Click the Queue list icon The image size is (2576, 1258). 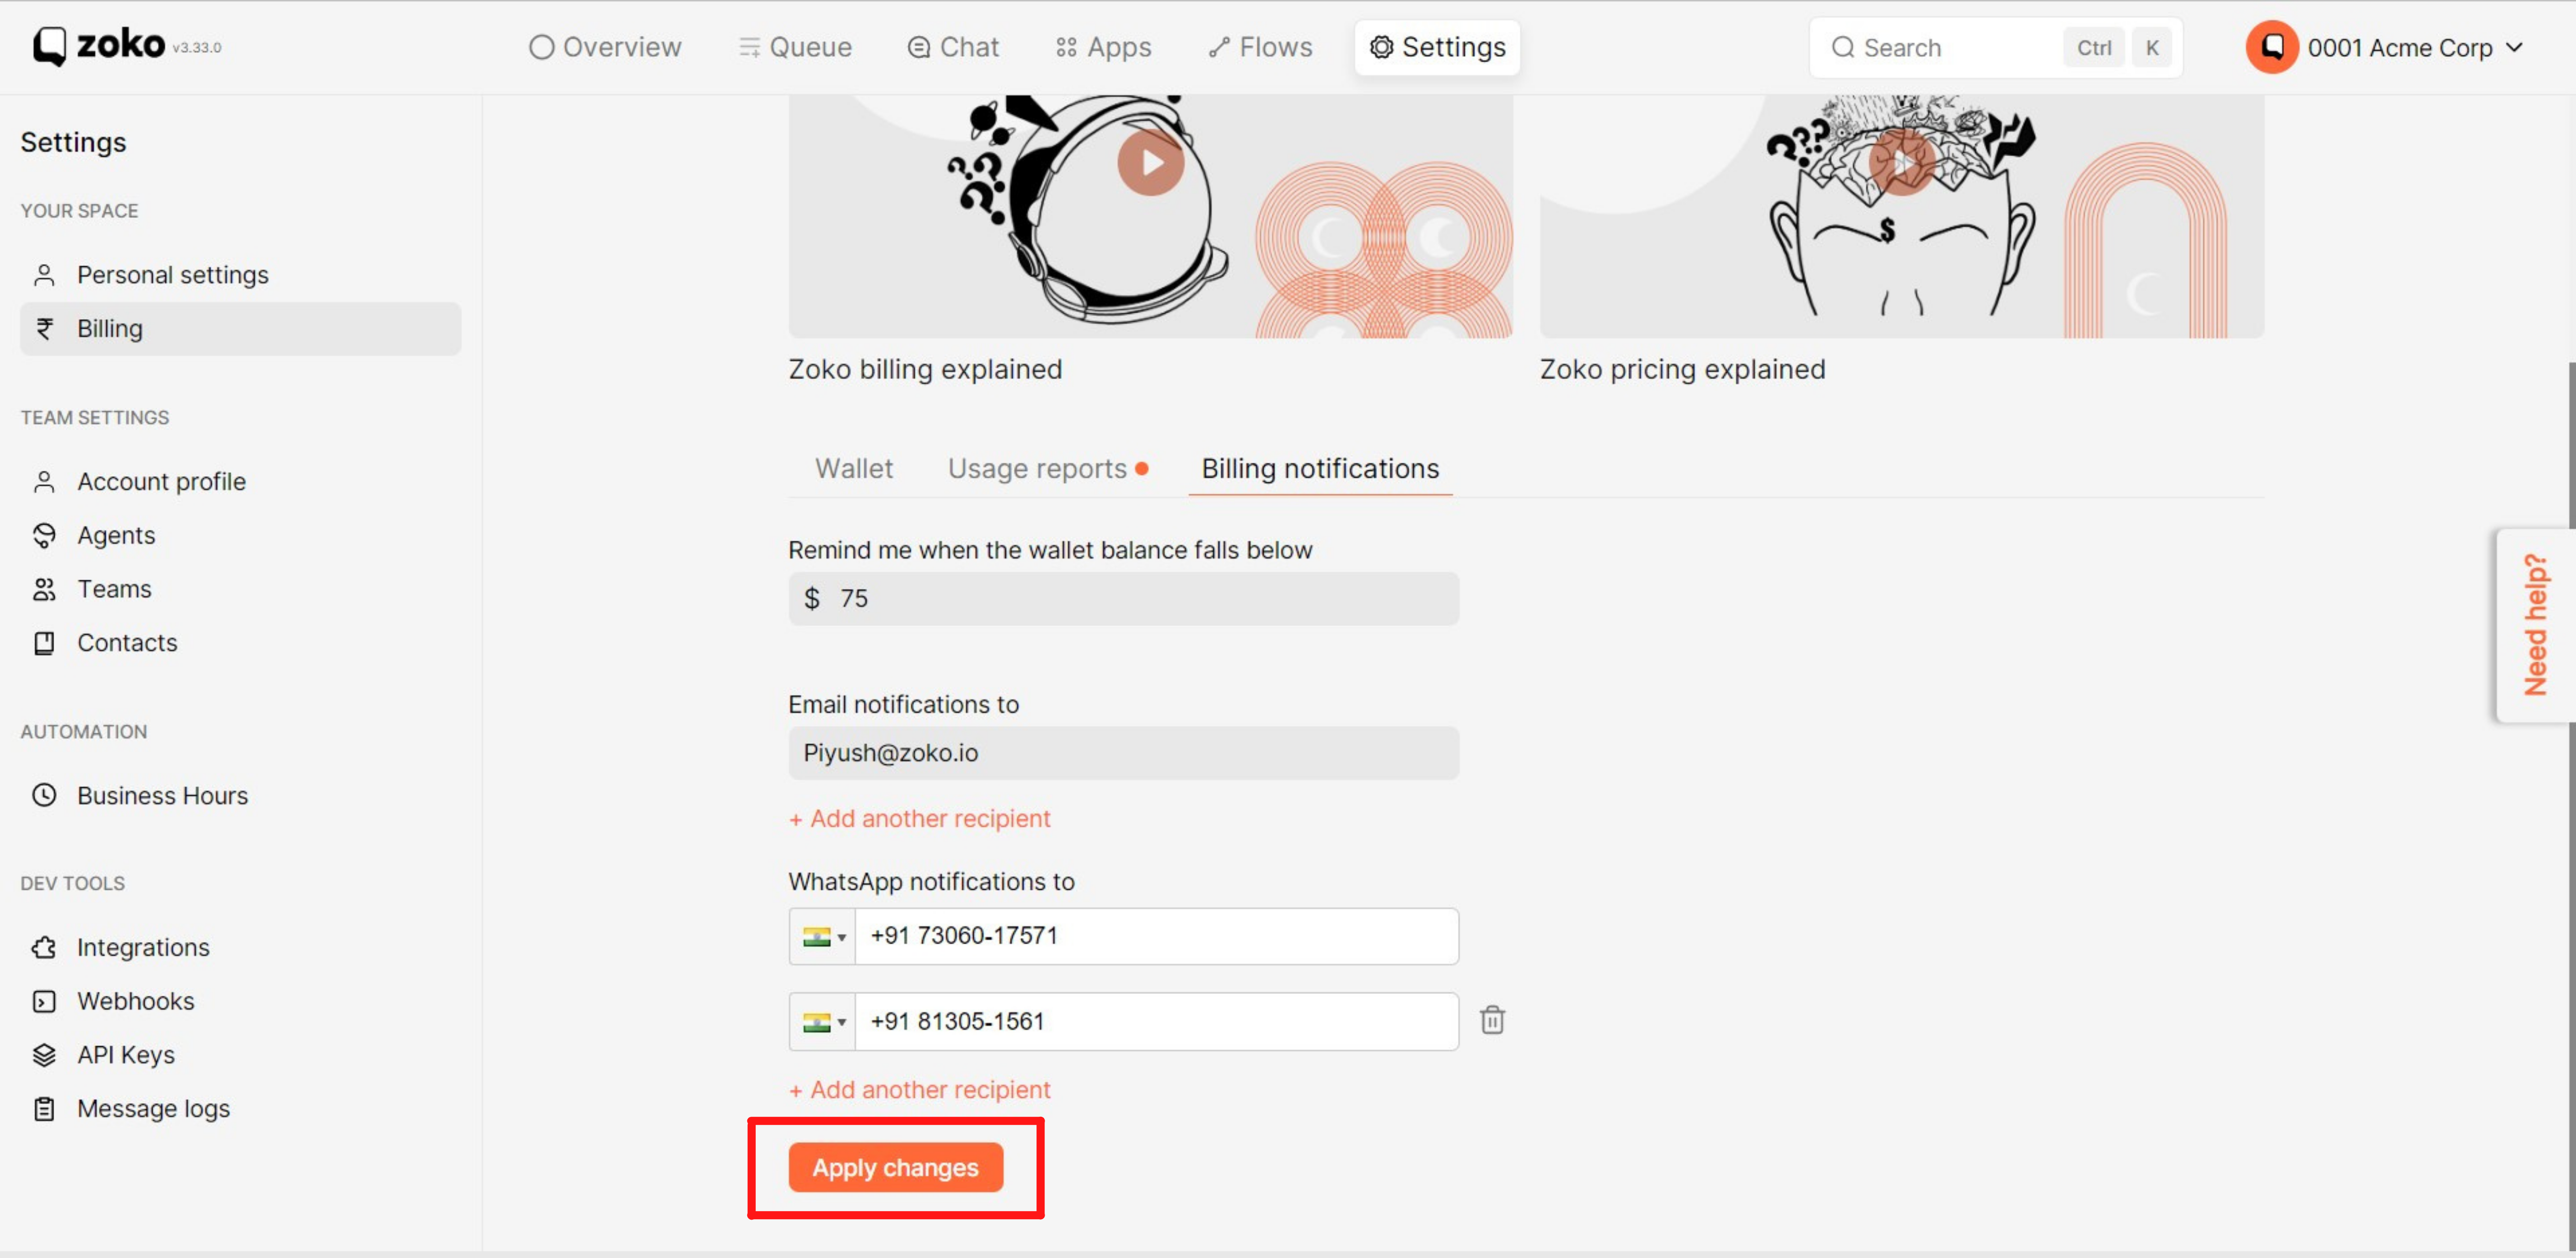pos(749,47)
